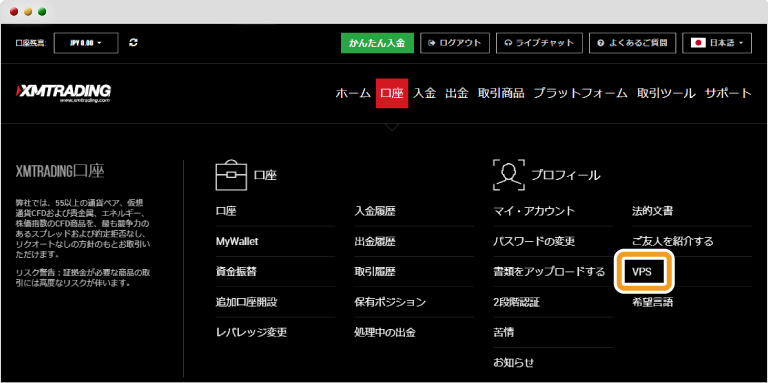Click the 口座残高 label
Viewport: 768px width, 383px height.
pos(30,43)
